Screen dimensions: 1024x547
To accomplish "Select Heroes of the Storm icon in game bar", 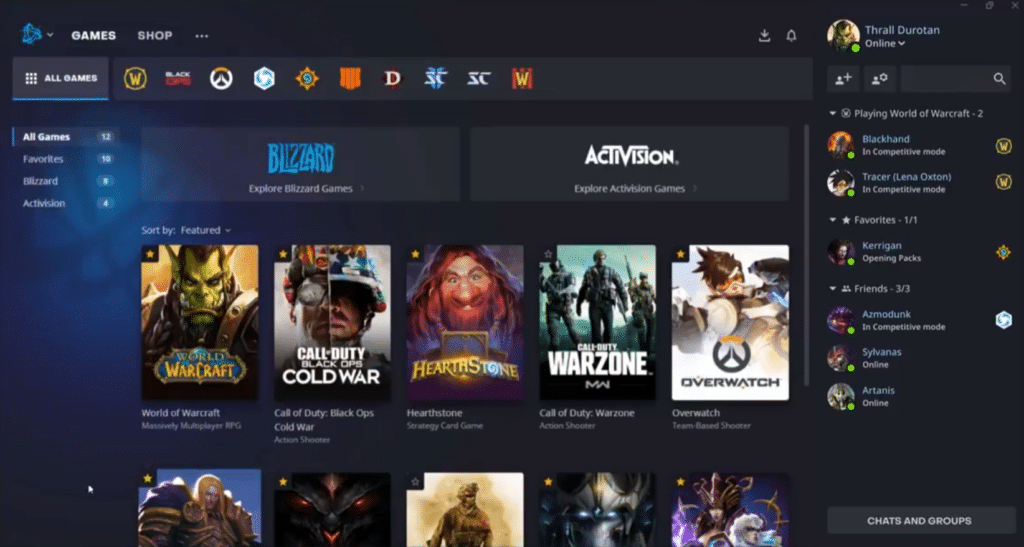I will 264,79.
